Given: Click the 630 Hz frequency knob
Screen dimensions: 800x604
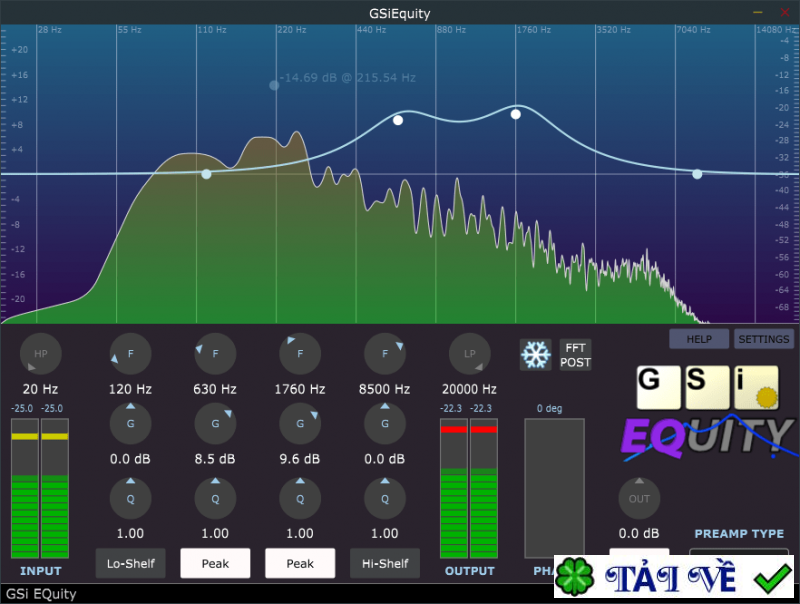Looking at the screenshot, I should pyautogui.click(x=215, y=353).
